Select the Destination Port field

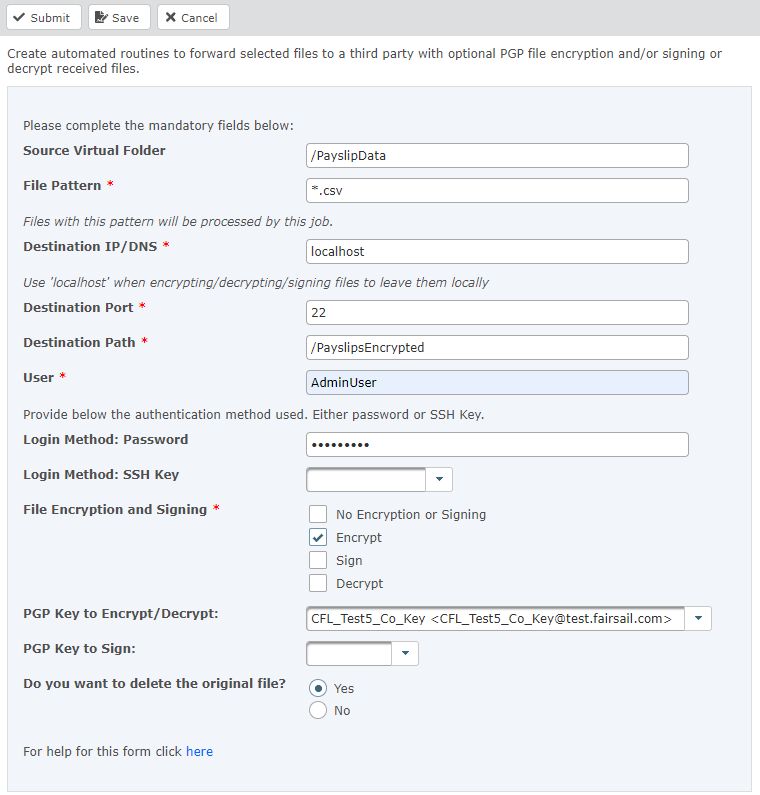click(x=497, y=312)
